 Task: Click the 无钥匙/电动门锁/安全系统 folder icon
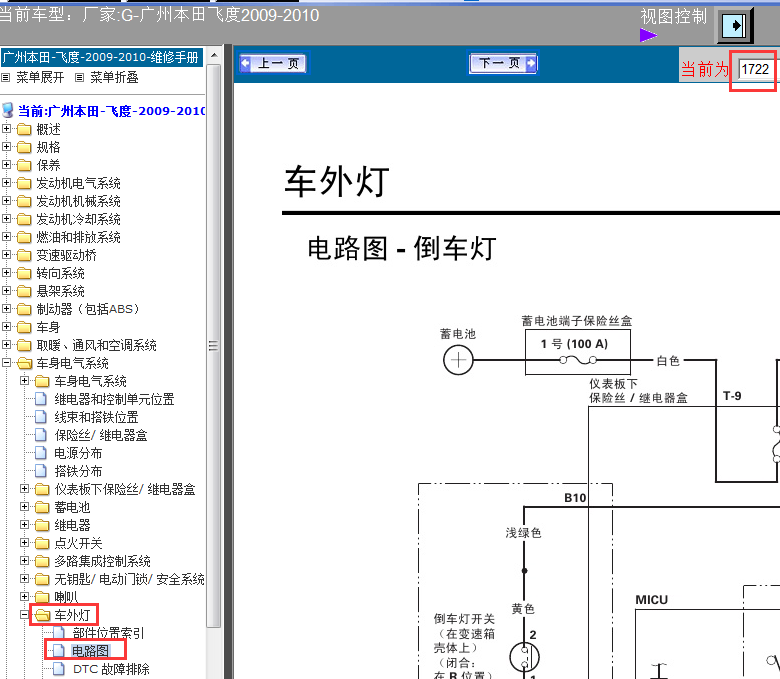click(x=42, y=579)
